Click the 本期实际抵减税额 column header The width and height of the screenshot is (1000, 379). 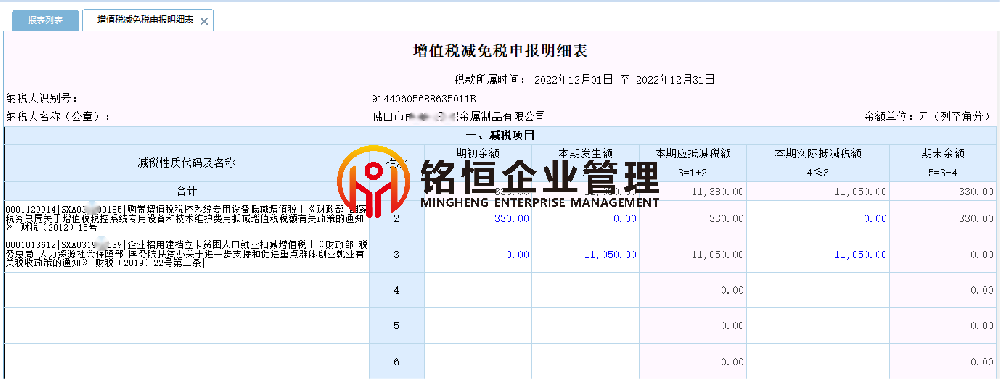coord(818,163)
